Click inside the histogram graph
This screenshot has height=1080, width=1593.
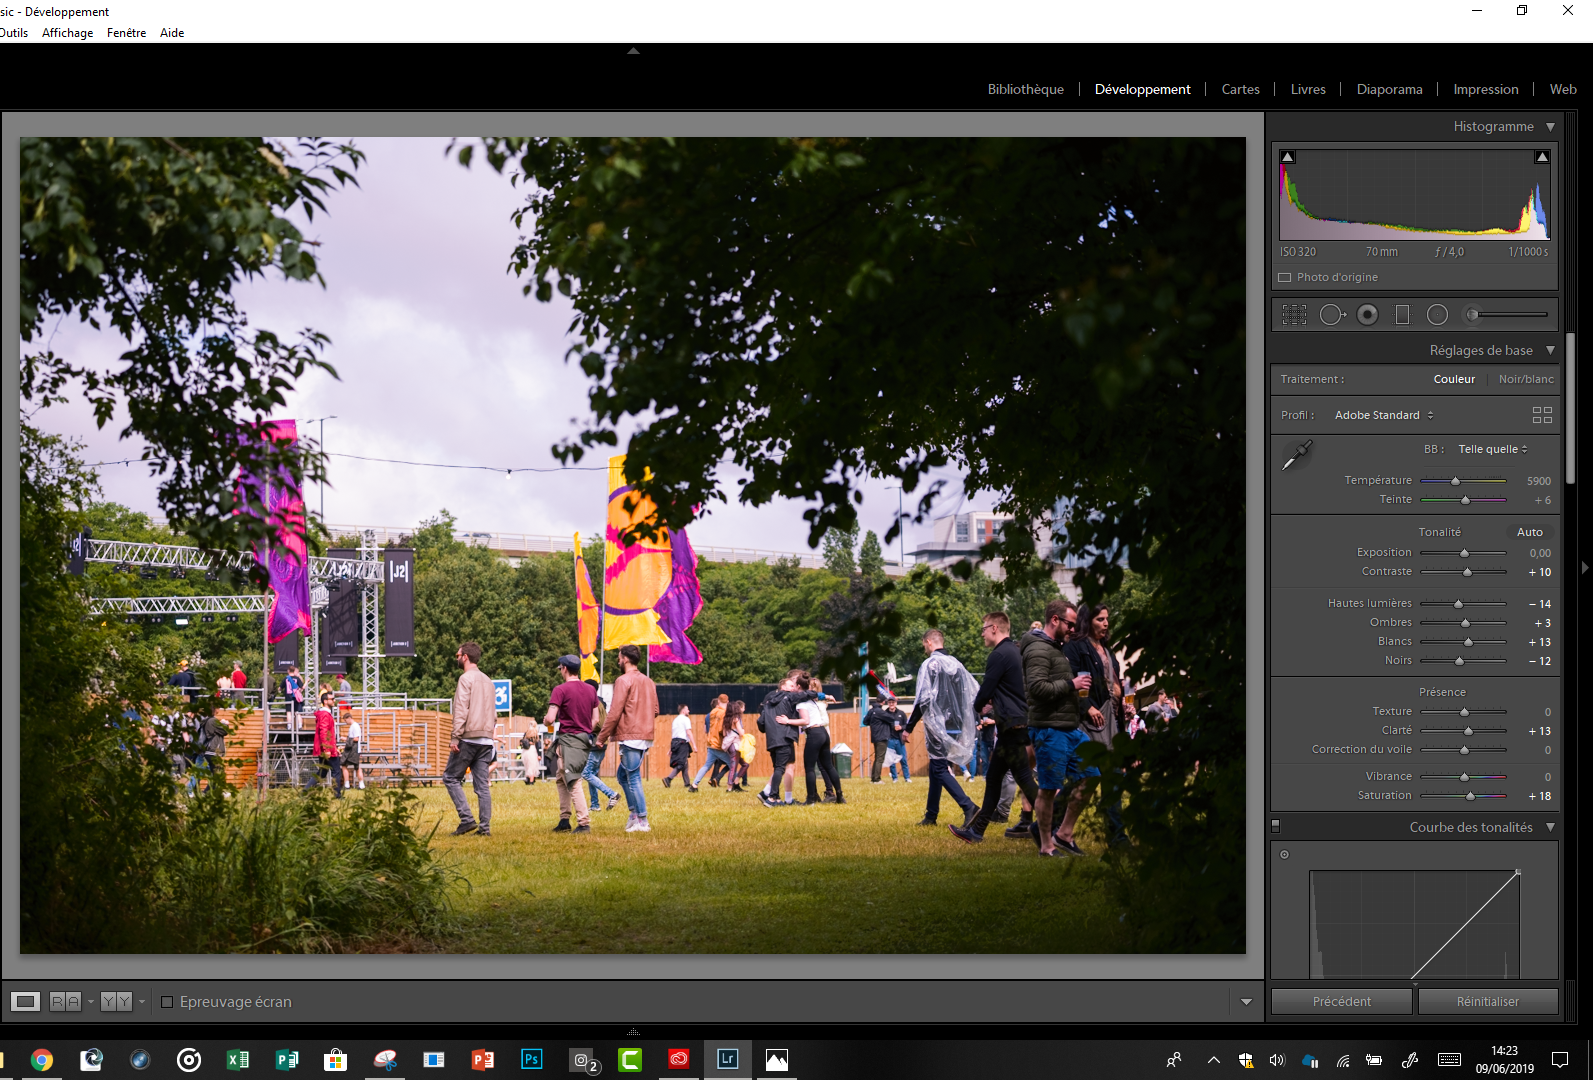coord(1415,194)
